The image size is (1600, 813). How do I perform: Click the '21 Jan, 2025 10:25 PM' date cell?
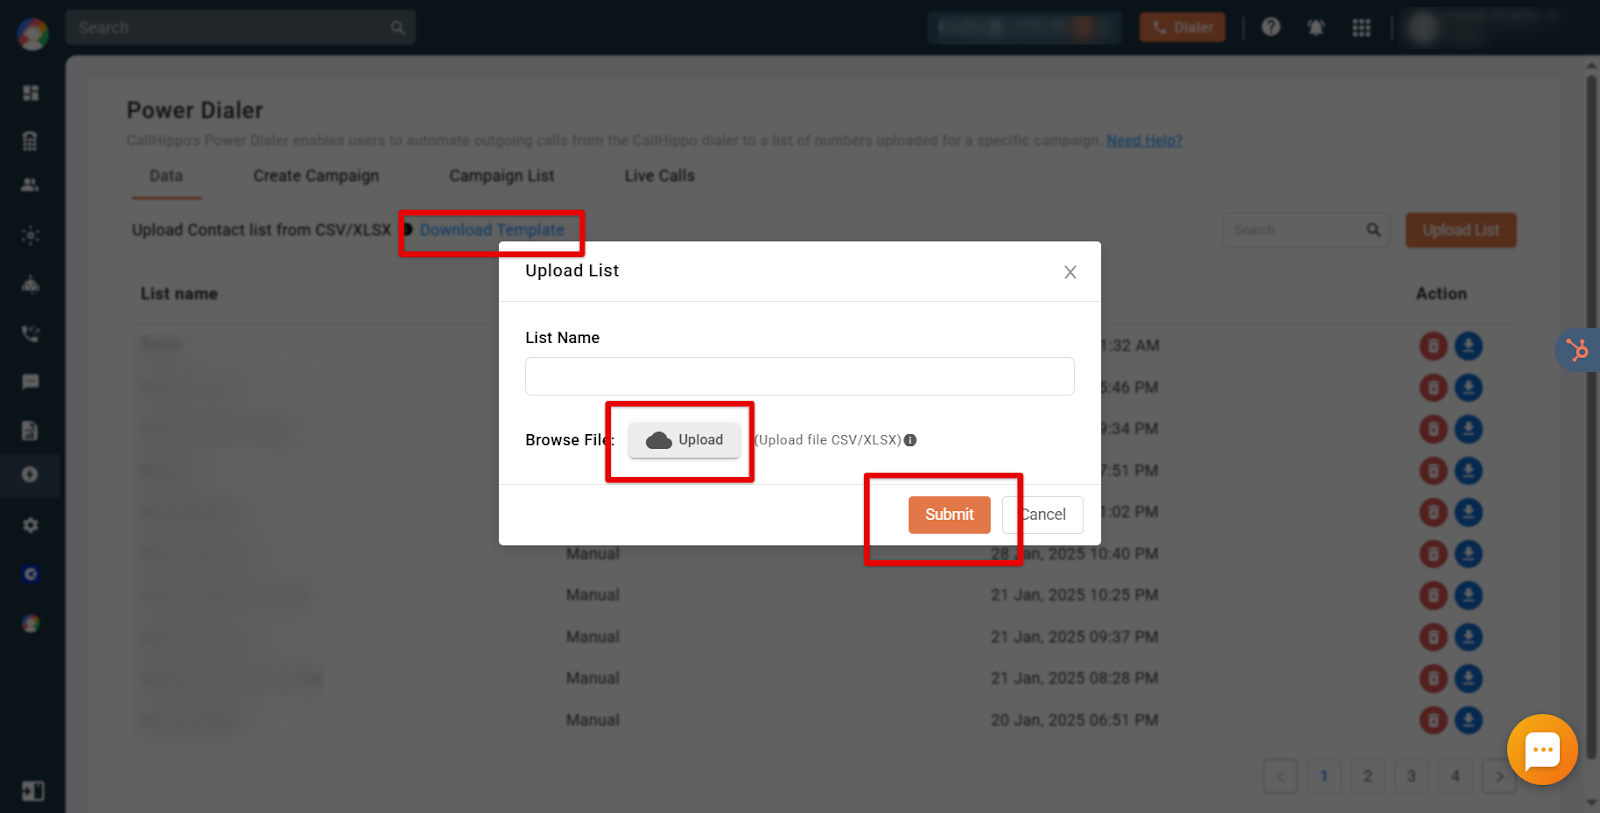(x=1074, y=595)
